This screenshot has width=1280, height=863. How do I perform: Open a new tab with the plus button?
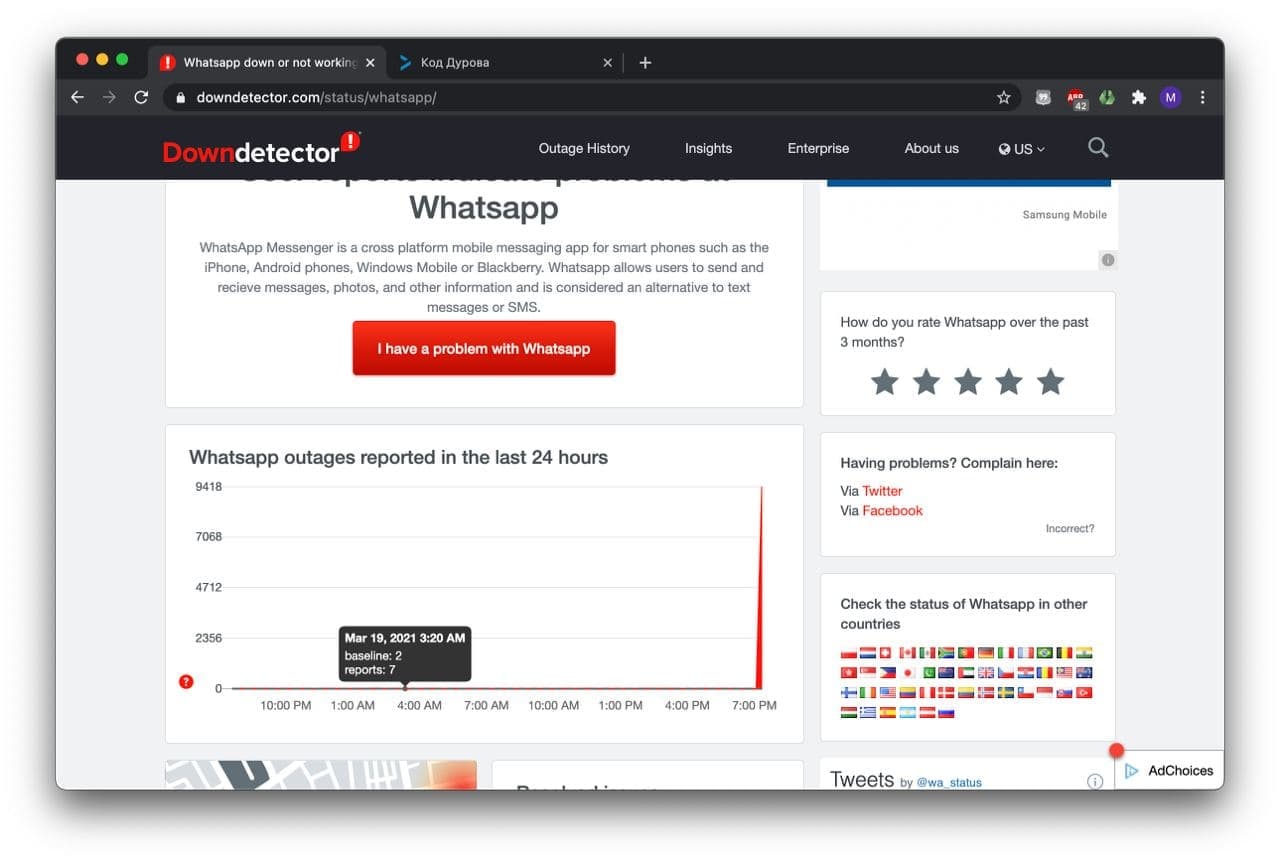645,62
